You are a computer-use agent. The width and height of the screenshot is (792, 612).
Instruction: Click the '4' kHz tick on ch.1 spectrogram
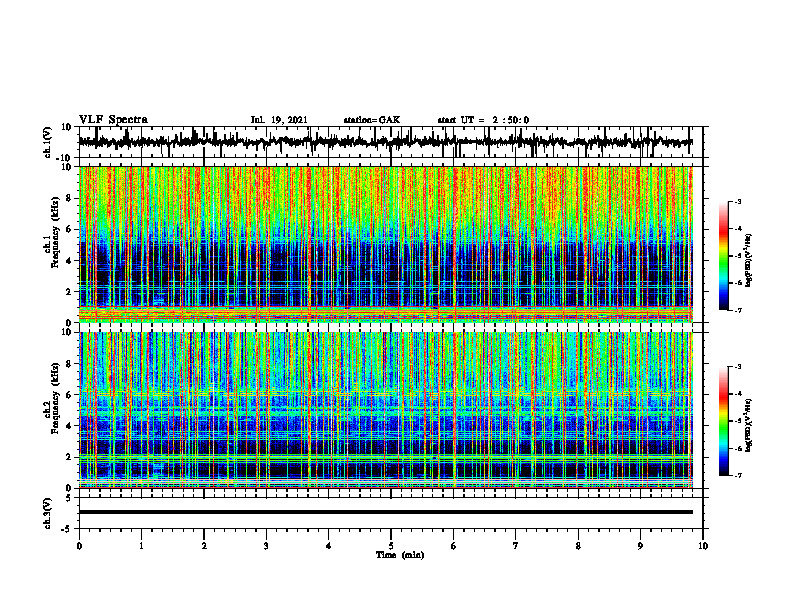pyautogui.click(x=70, y=261)
